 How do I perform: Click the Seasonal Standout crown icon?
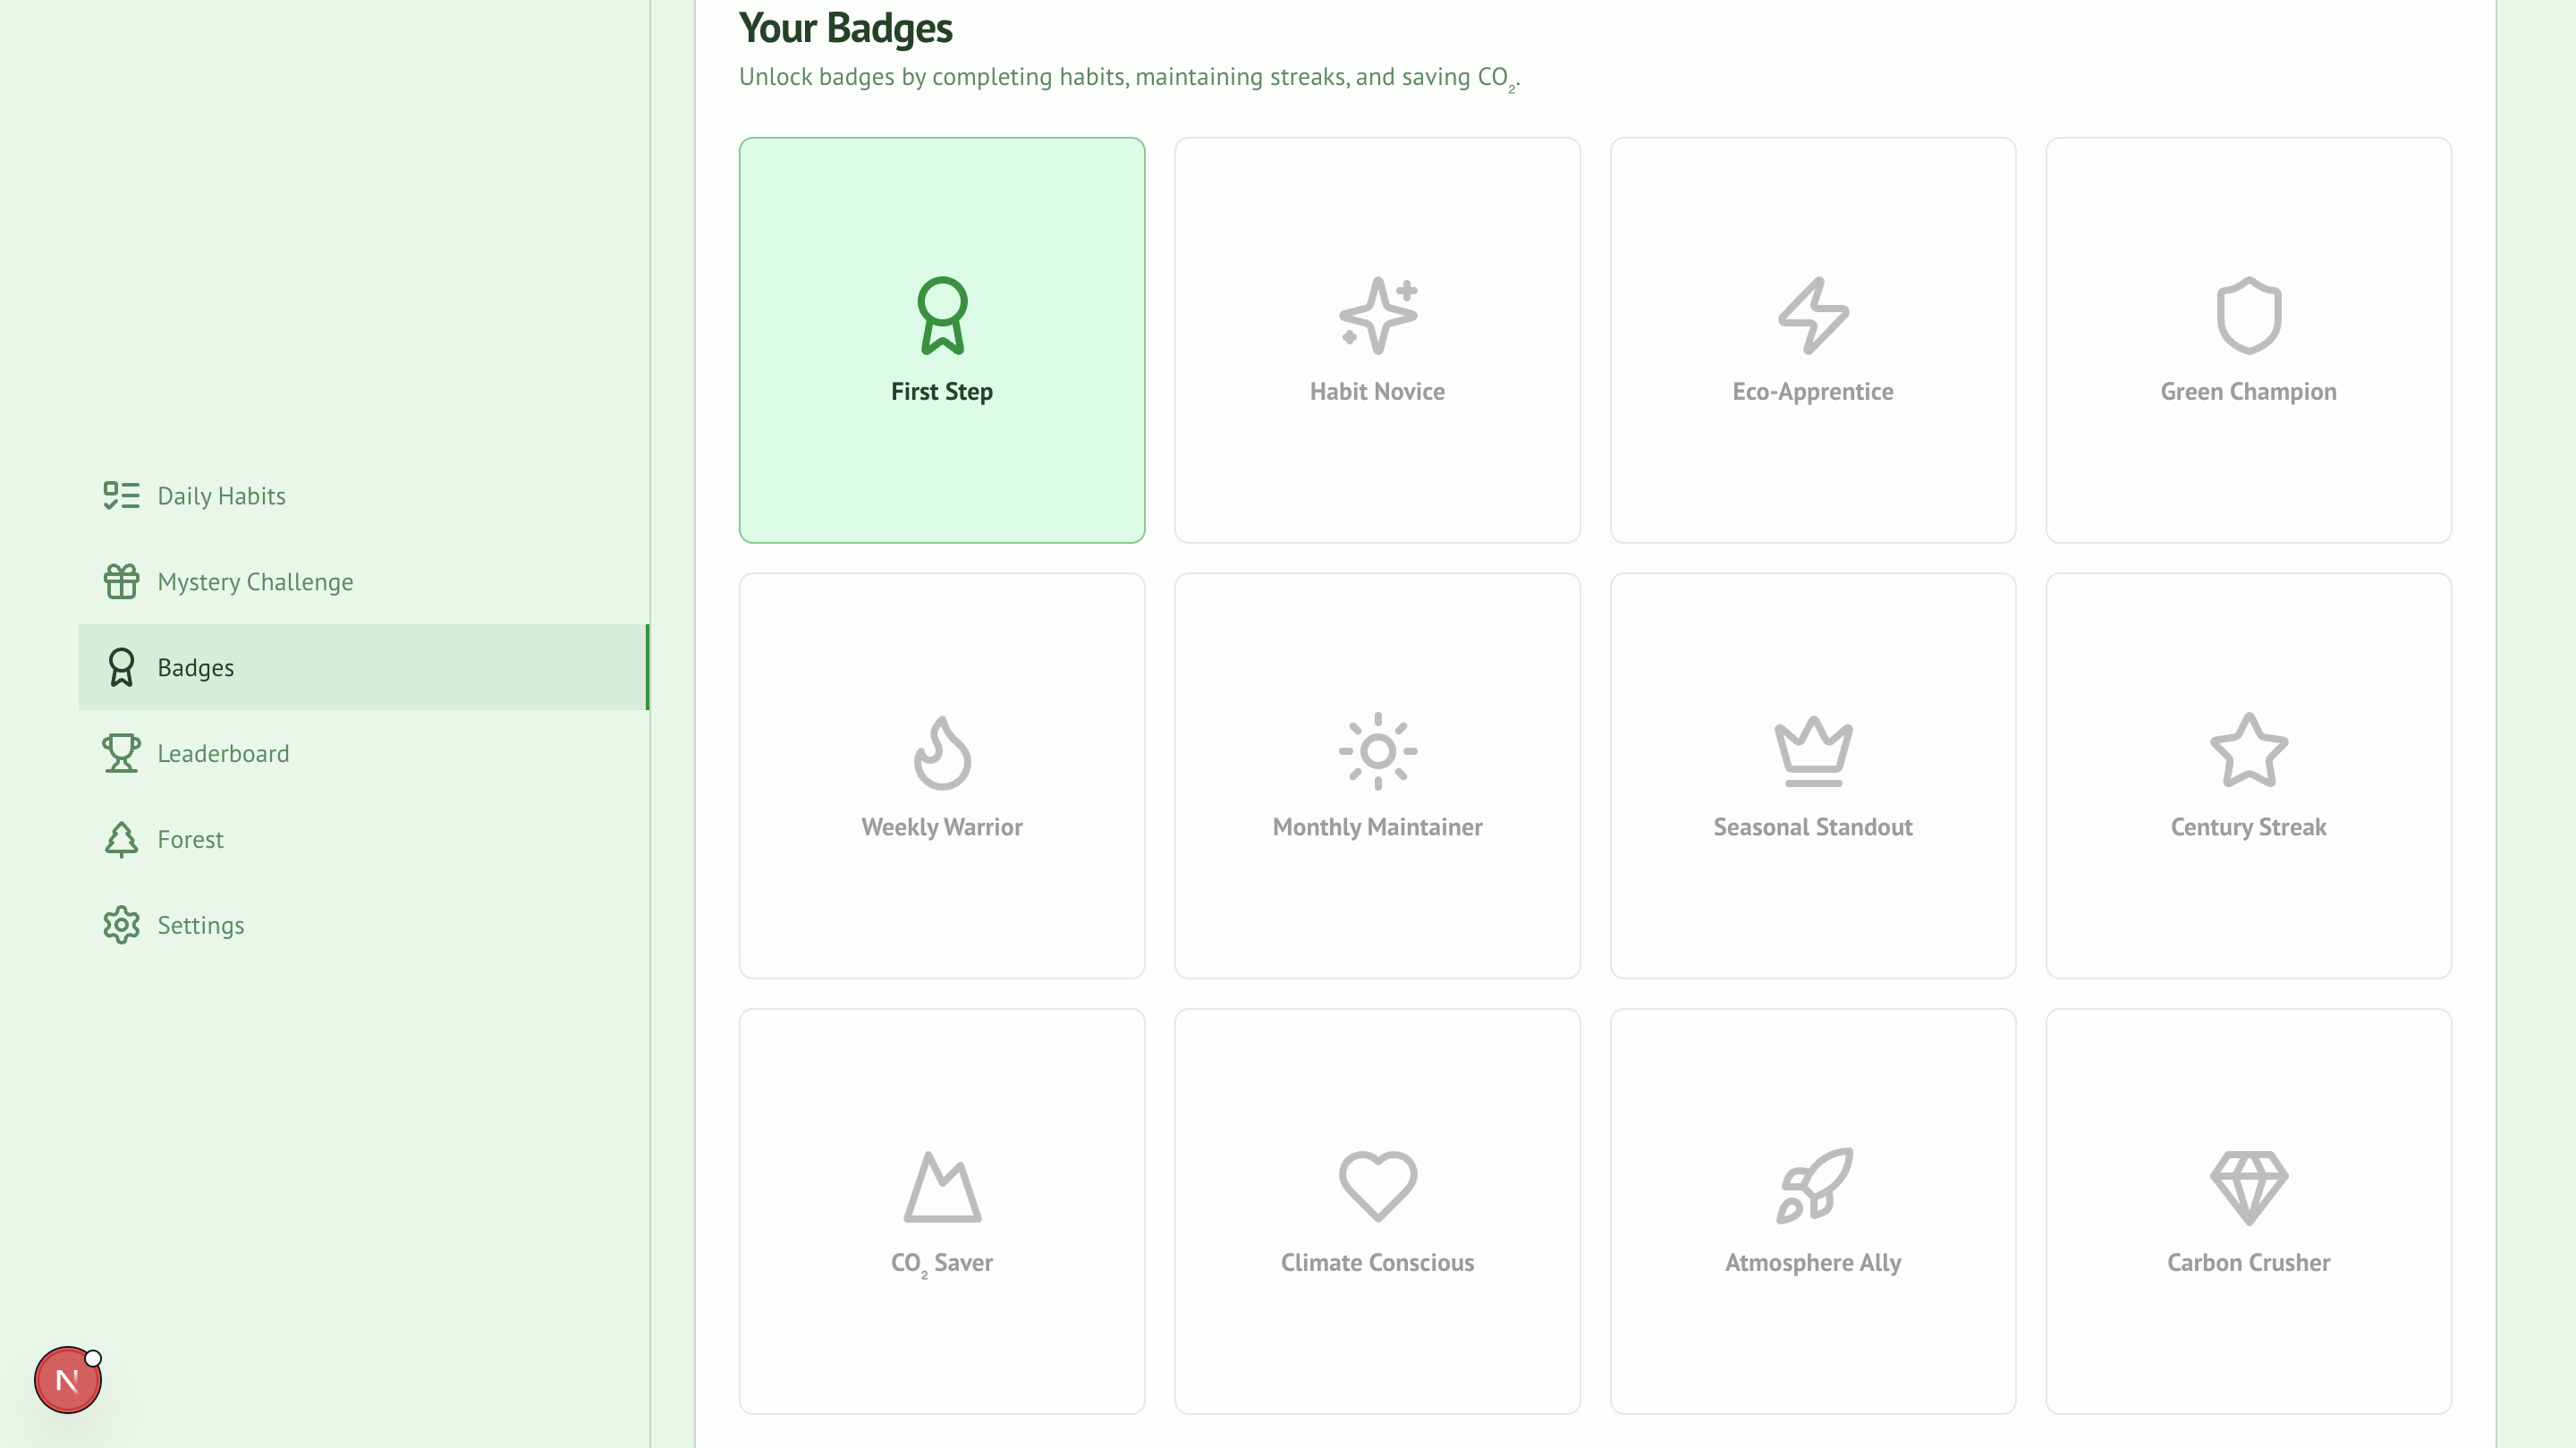(x=1812, y=751)
